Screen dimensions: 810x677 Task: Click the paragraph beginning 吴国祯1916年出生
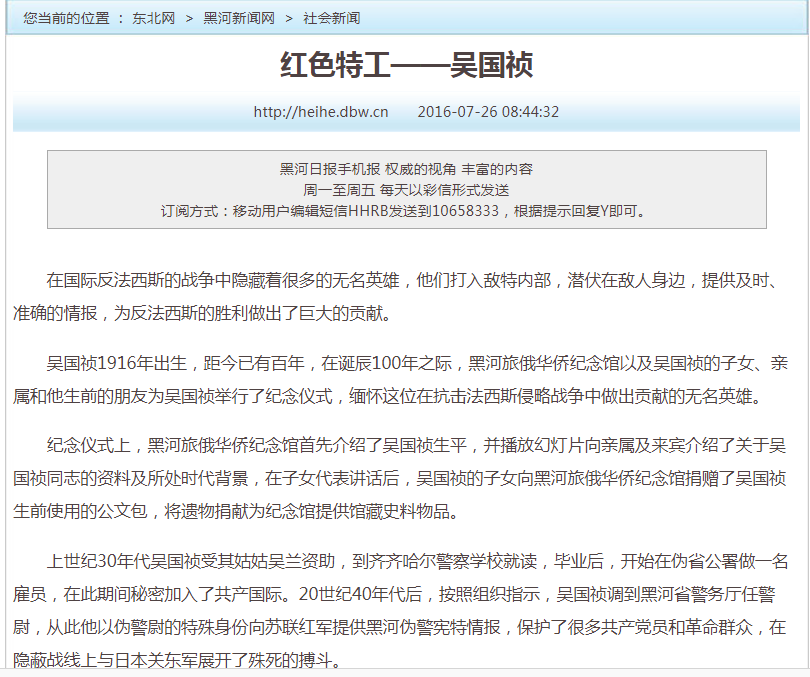[x=400, y=380]
